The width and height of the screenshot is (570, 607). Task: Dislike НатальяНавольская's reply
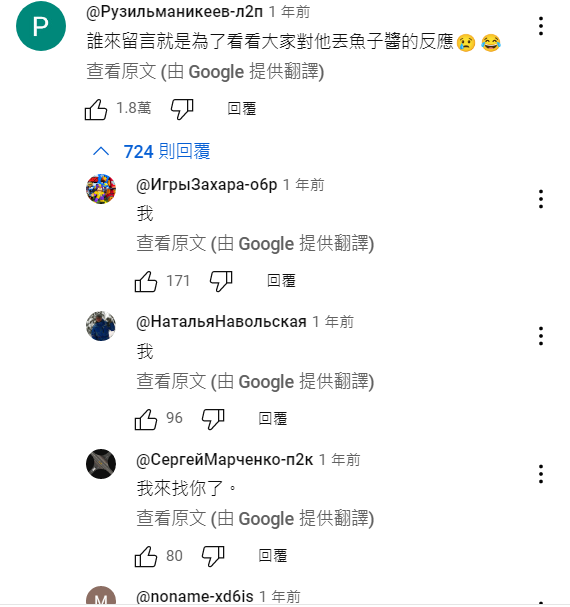213,419
